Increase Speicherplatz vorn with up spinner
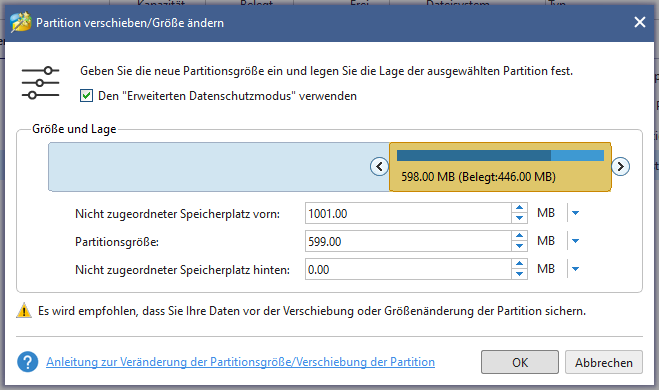Screen dimensions: 659x390 pos(519,208)
